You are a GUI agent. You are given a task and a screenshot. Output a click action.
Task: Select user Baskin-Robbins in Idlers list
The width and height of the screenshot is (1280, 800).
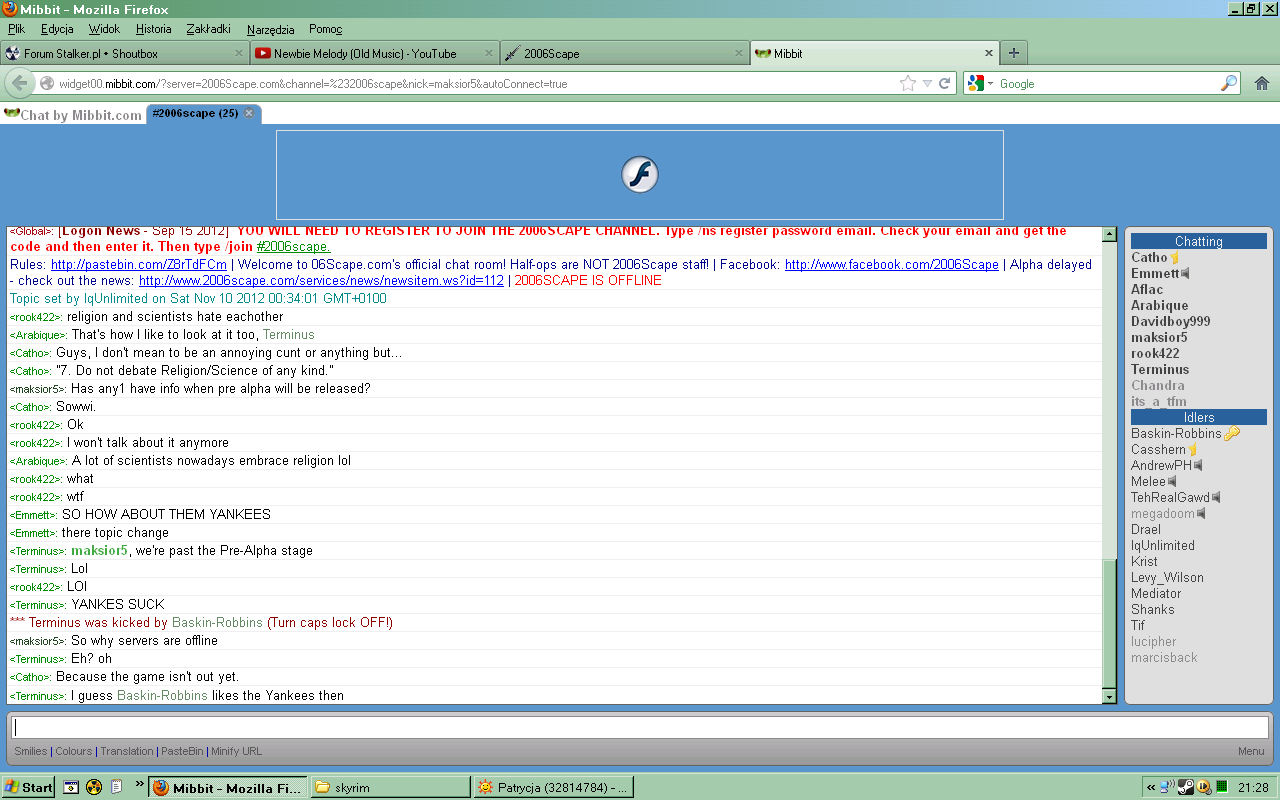click(x=1176, y=433)
